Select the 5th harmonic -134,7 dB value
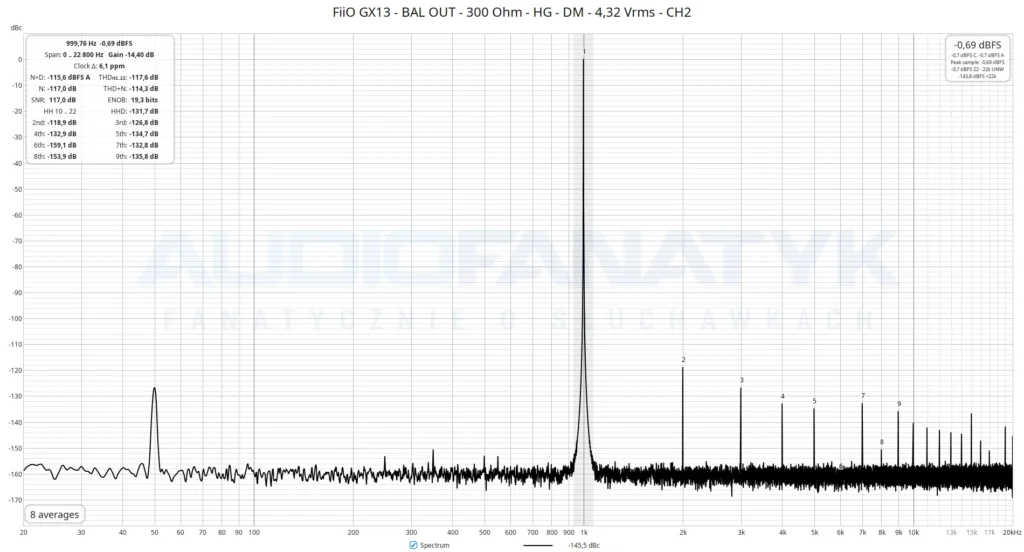This screenshot has height=552, width=1024. (144, 134)
